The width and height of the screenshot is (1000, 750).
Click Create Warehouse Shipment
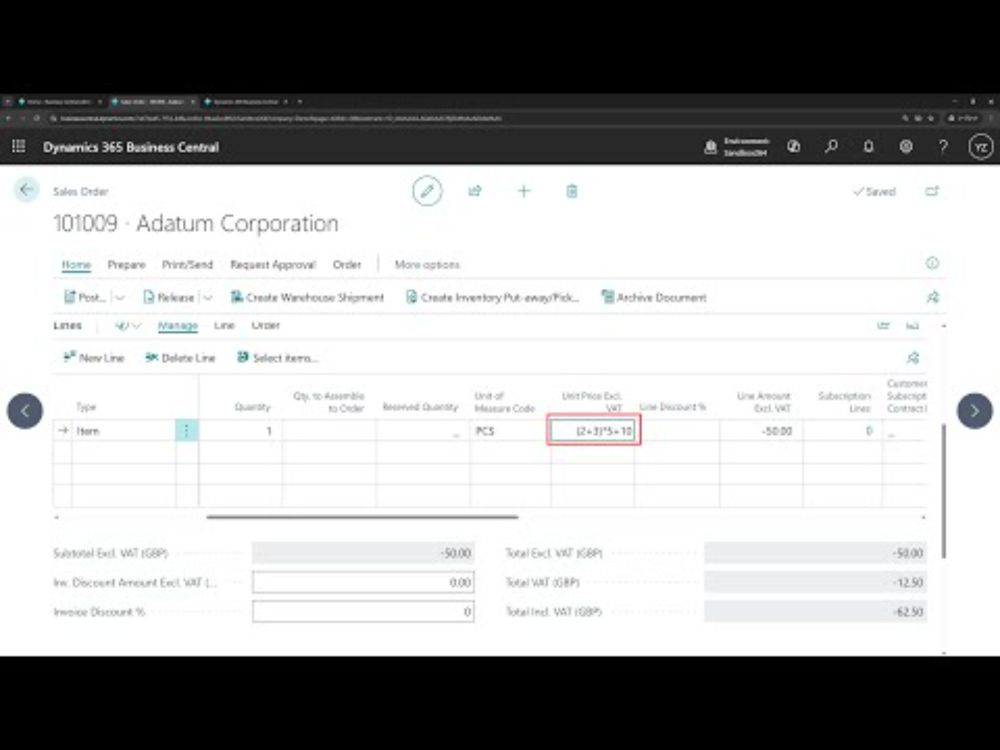point(307,297)
